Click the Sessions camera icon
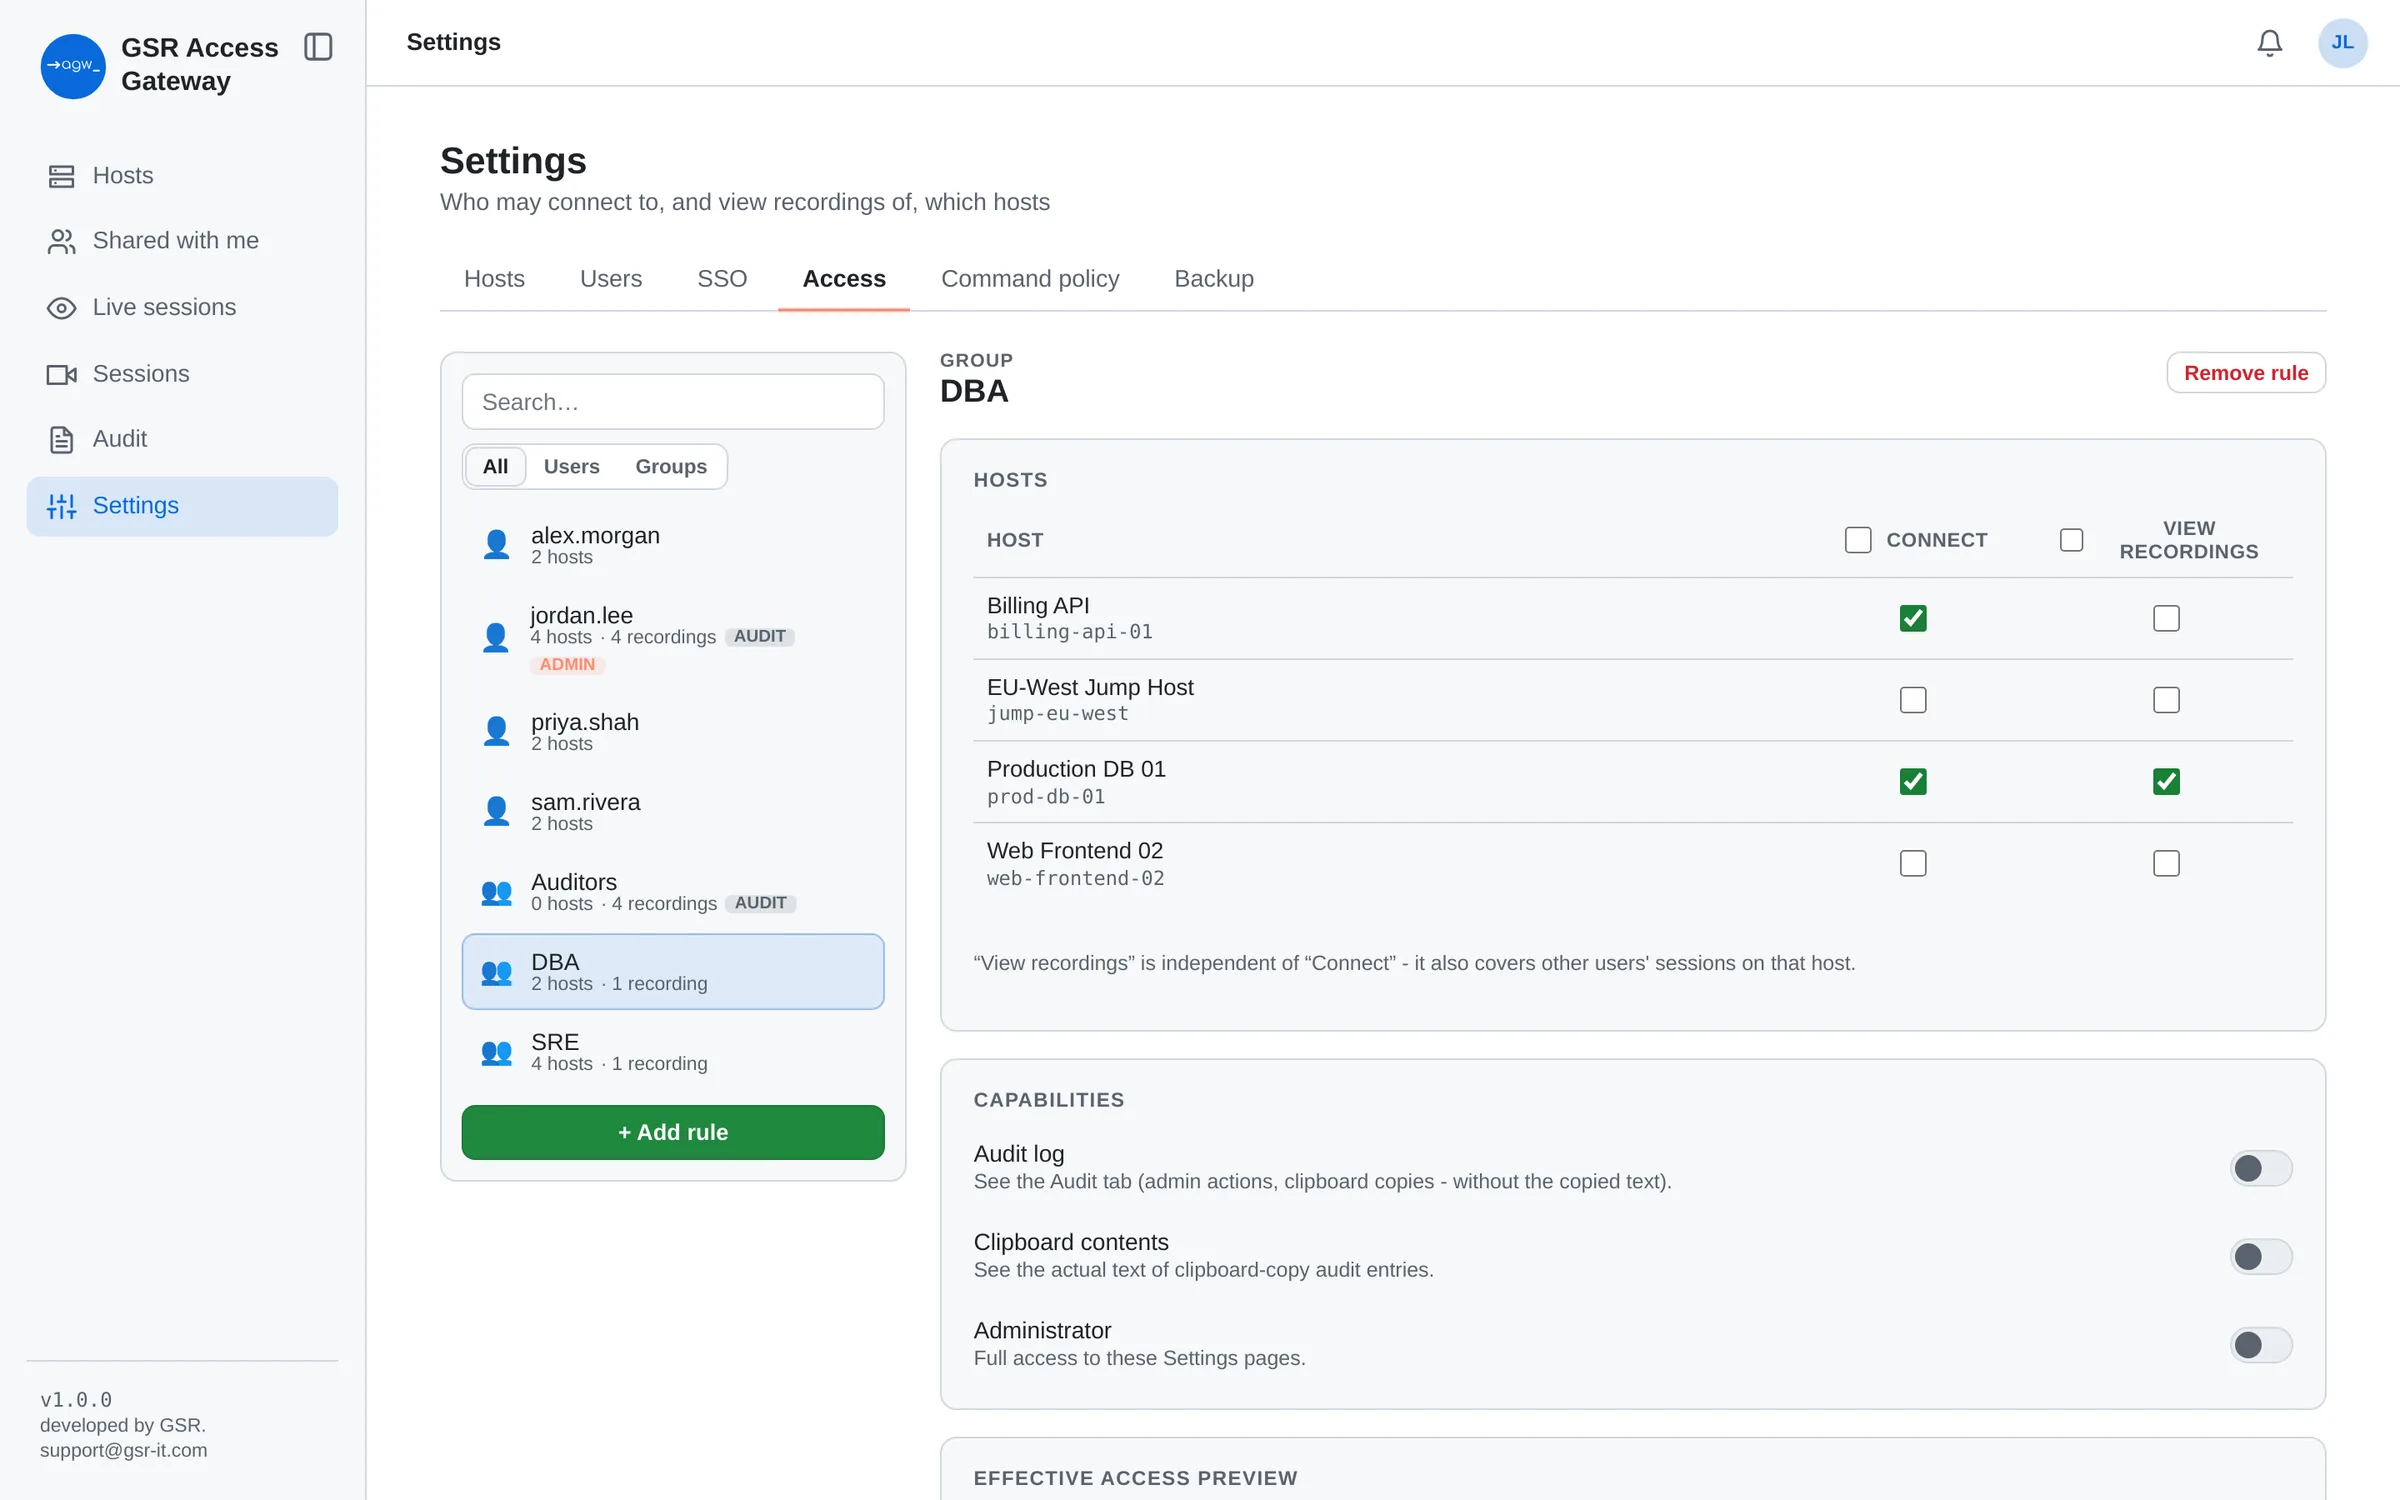Image resolution: width=2400 pixels, height=1500 pixels. tap(61, 374)
